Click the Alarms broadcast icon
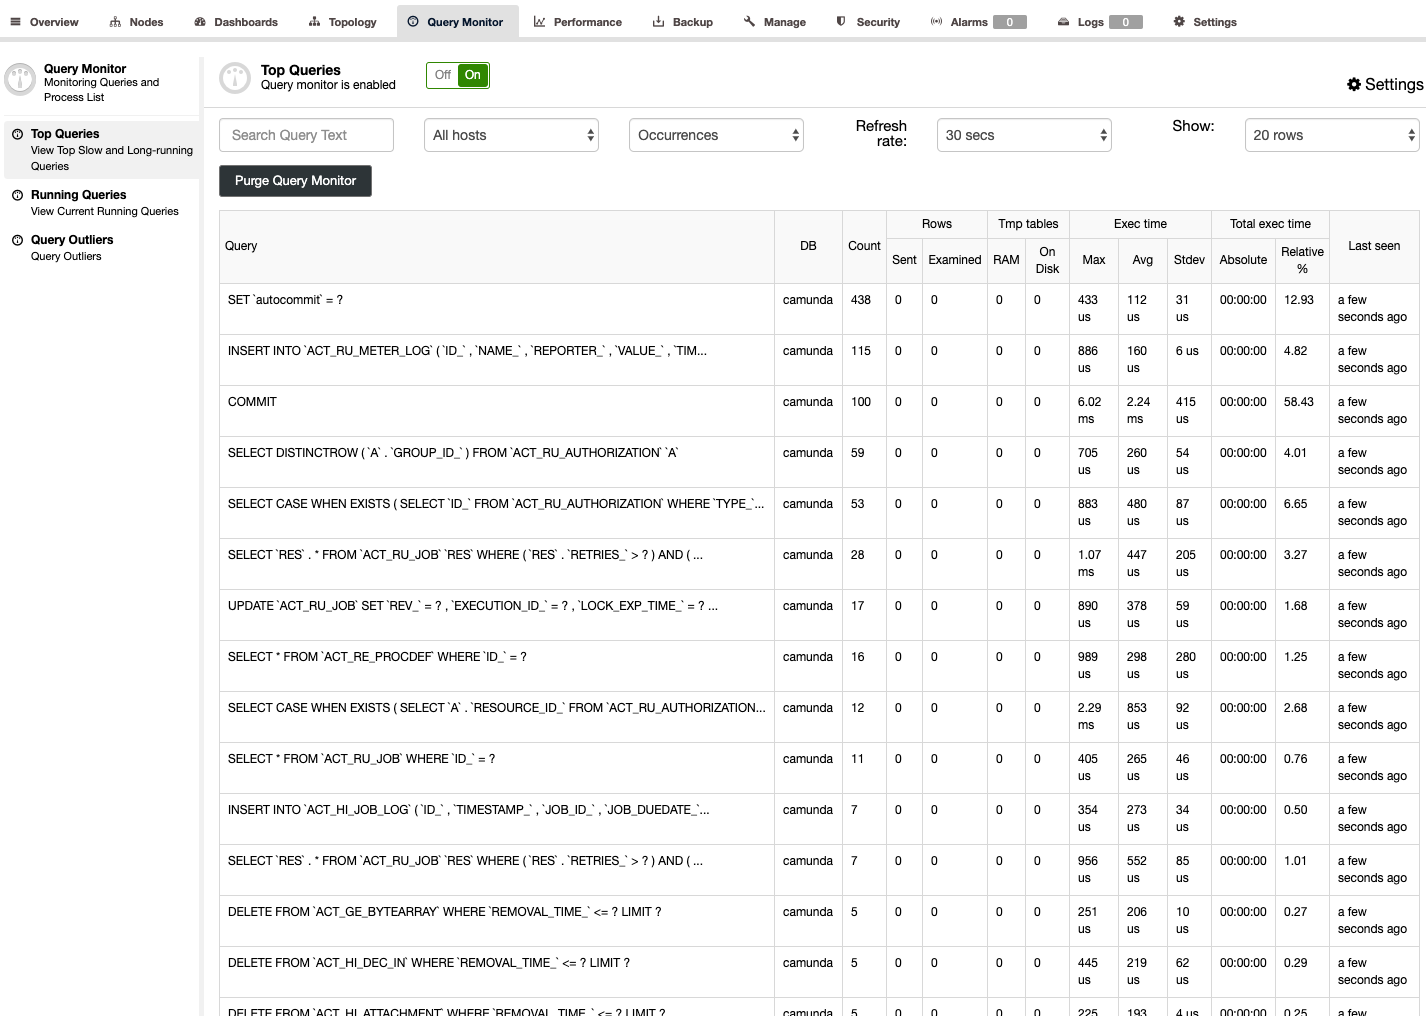Screen dimensions: 1426x1016 coord(936,22)
